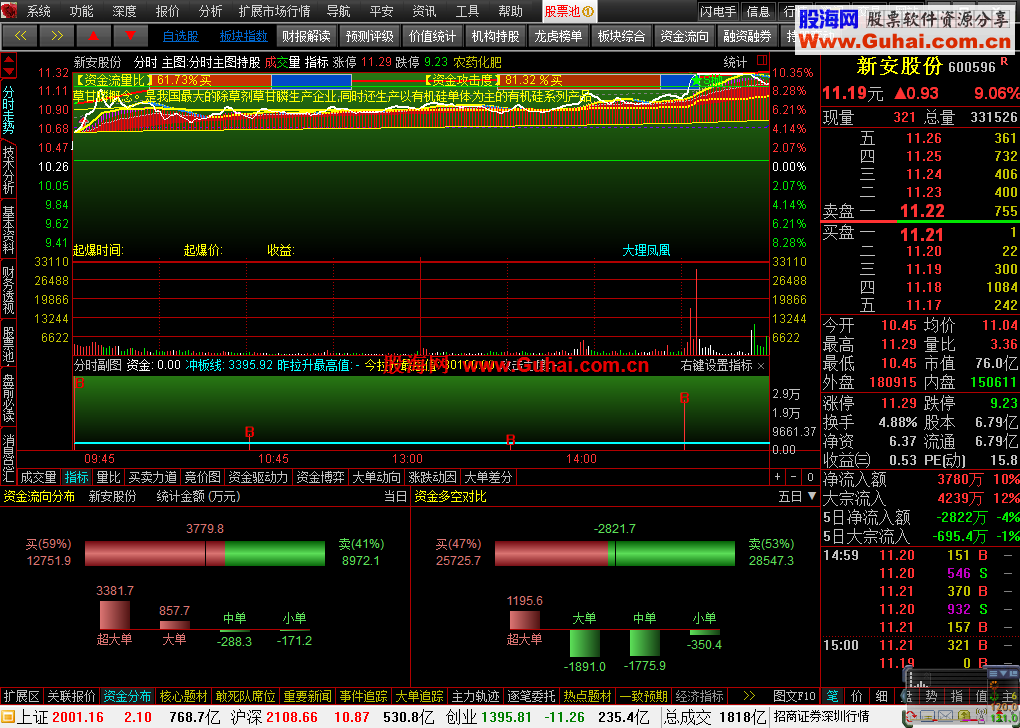Go back with the yellow << toolbar arrow
1020x728 pixels.
20,36
